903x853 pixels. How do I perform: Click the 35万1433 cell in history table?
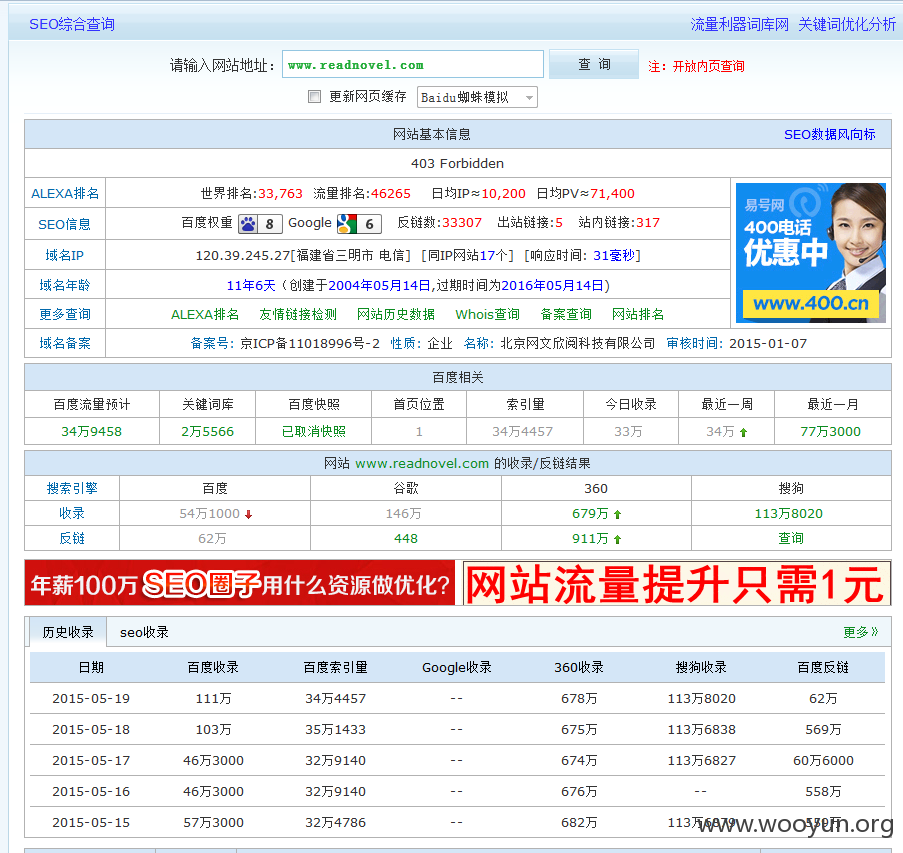(335, 730)
